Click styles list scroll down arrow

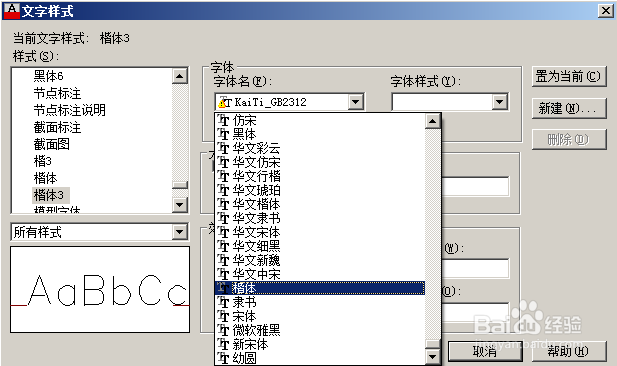pyautogui.click(x=180, y=205)
